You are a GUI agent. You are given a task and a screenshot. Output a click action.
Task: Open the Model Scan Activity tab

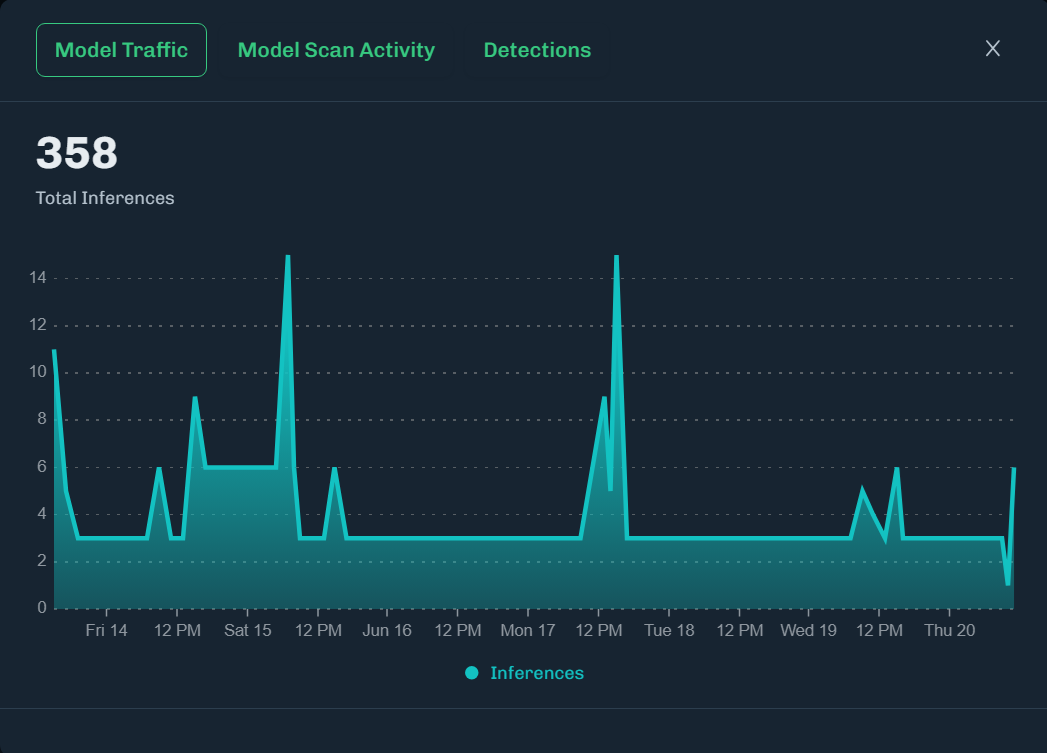click(336, 50)
